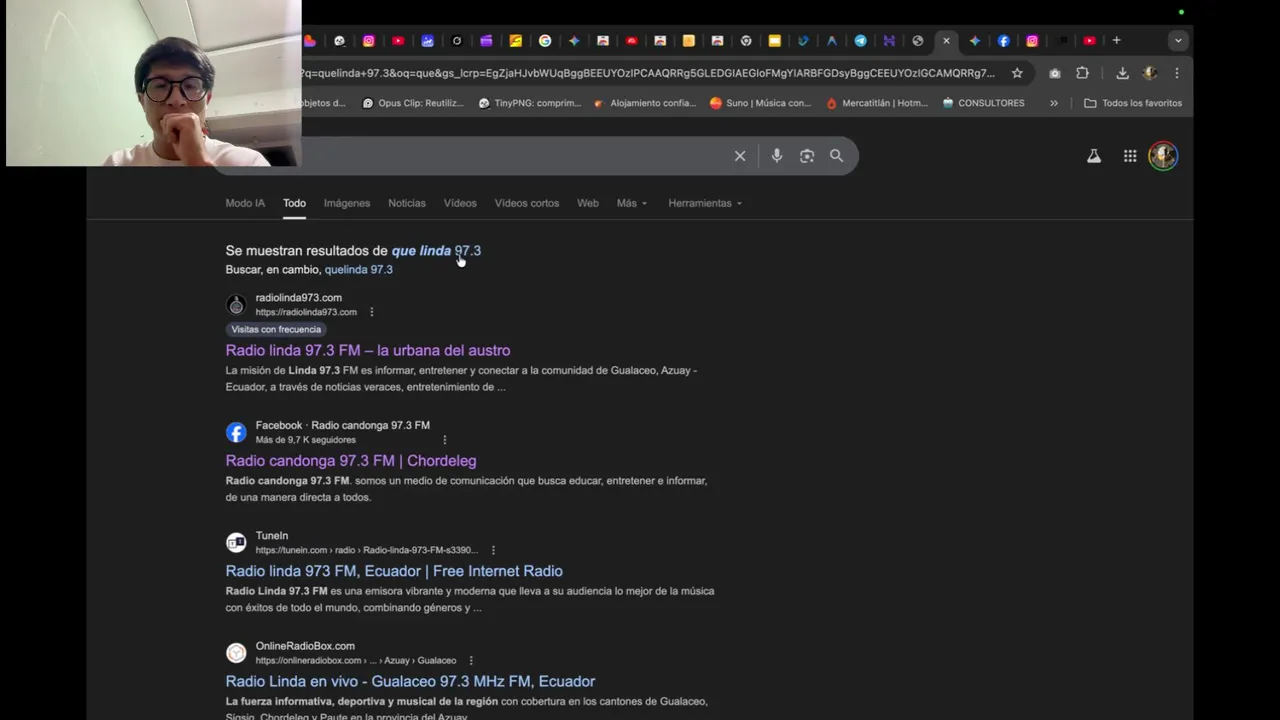The height and width of the screenshot is (720, 1280).
Task: Switch to Web results tab
Action: tap(588, 203)
